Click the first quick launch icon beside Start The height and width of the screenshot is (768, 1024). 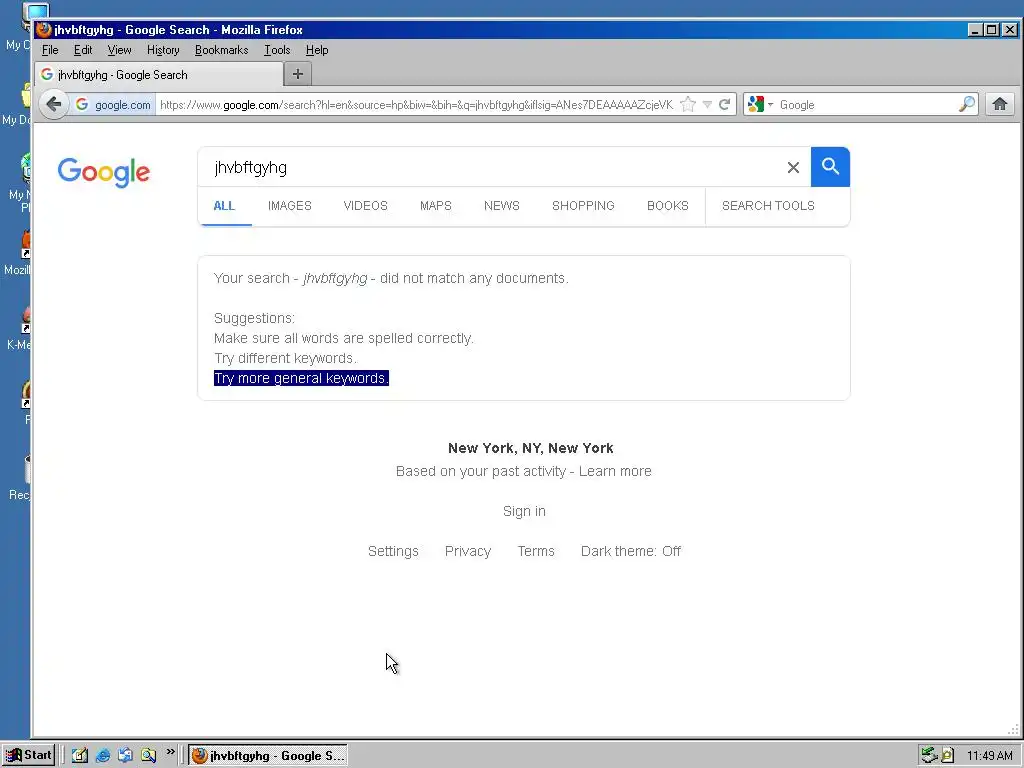tap(80, 755)
